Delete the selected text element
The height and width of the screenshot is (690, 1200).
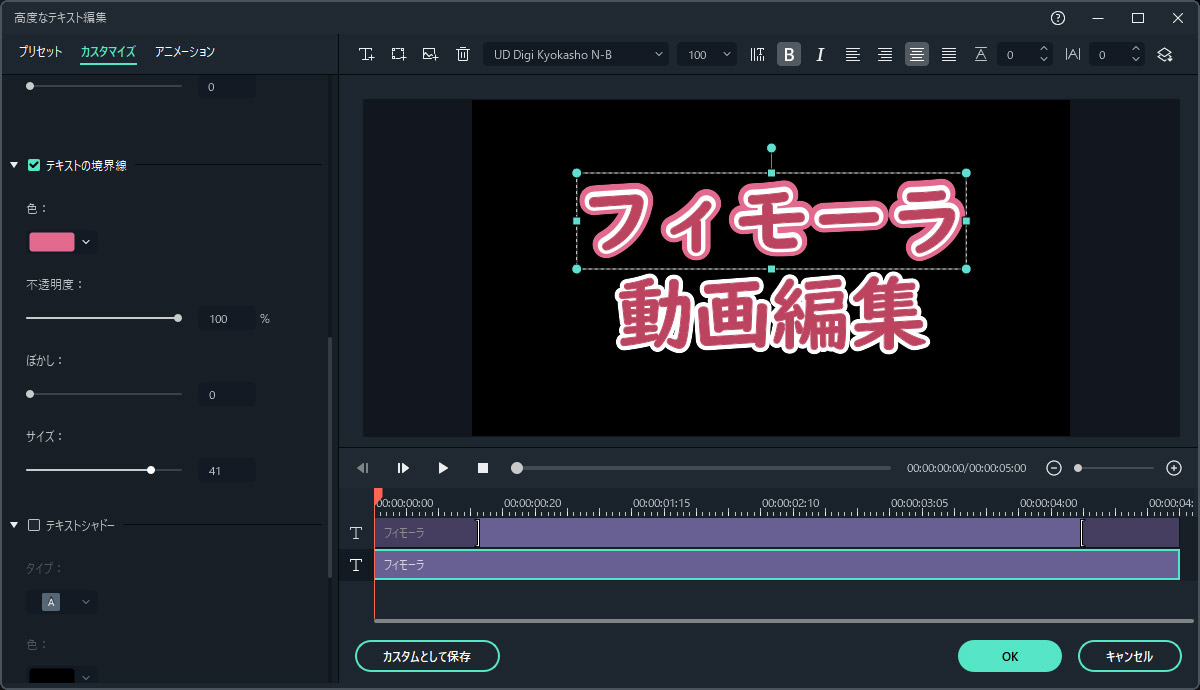click(463, 55)
